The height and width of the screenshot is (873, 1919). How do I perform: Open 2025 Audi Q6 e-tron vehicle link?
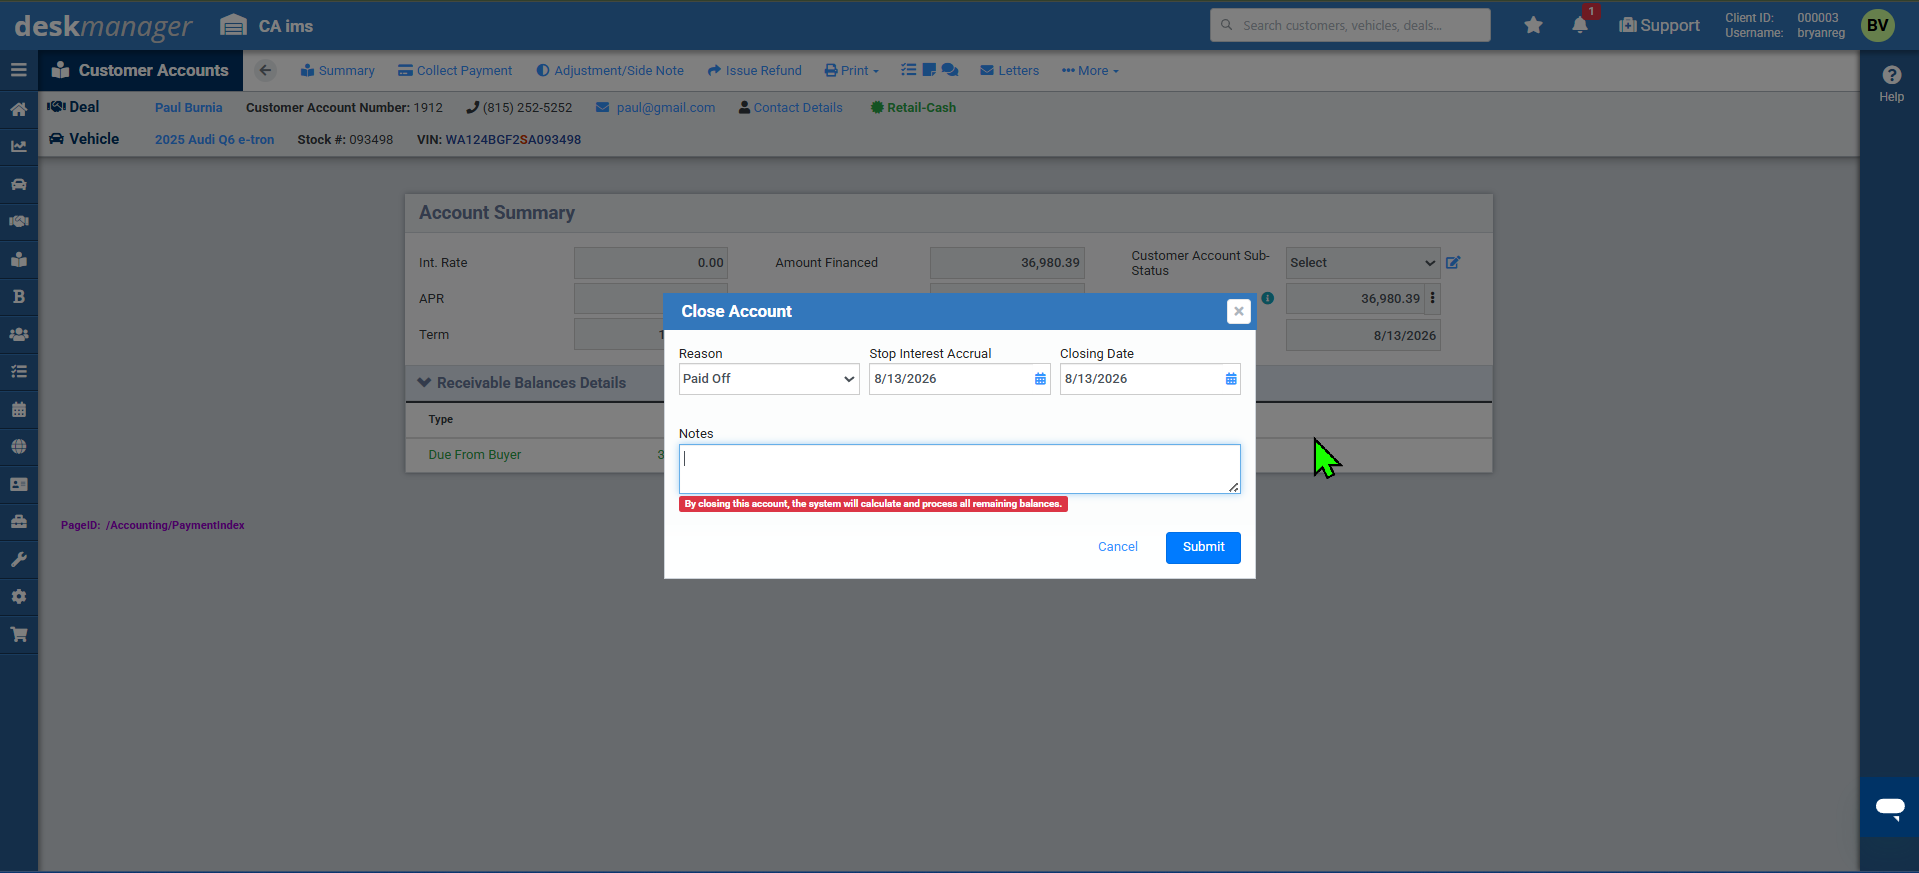pyautogui.click(x=214, y=140)
